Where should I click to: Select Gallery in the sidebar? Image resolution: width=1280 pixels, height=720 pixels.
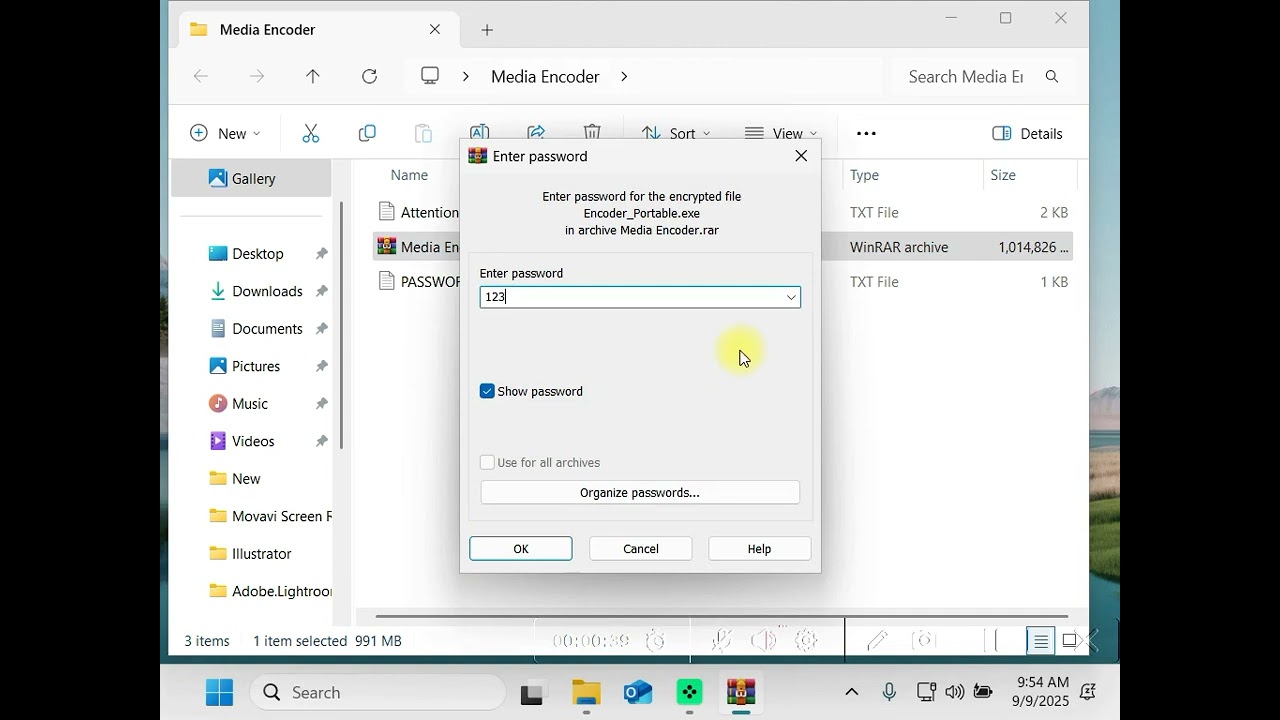point(251,178)
